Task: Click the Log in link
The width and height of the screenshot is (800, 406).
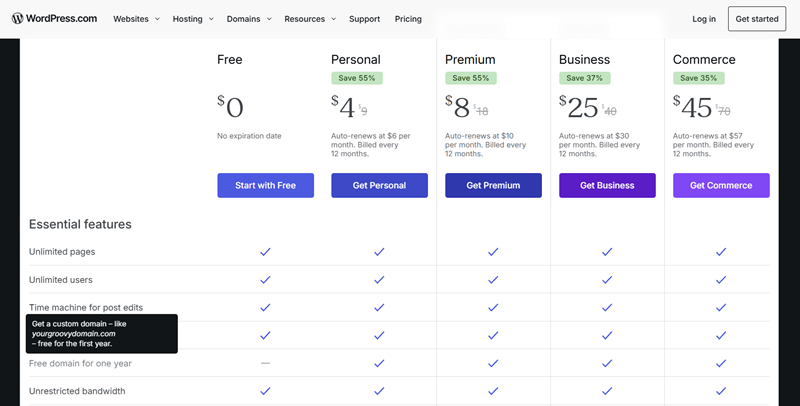Action: tap(704, 19)
